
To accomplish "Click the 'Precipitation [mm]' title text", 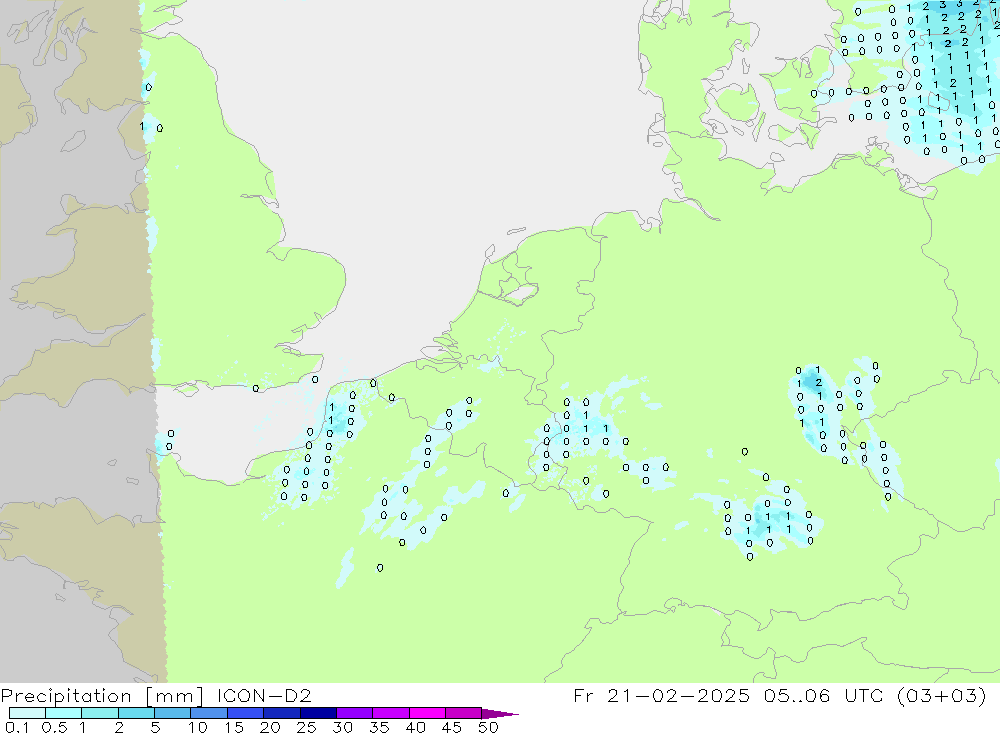I will pyautogui.click(x=102, y=696).
